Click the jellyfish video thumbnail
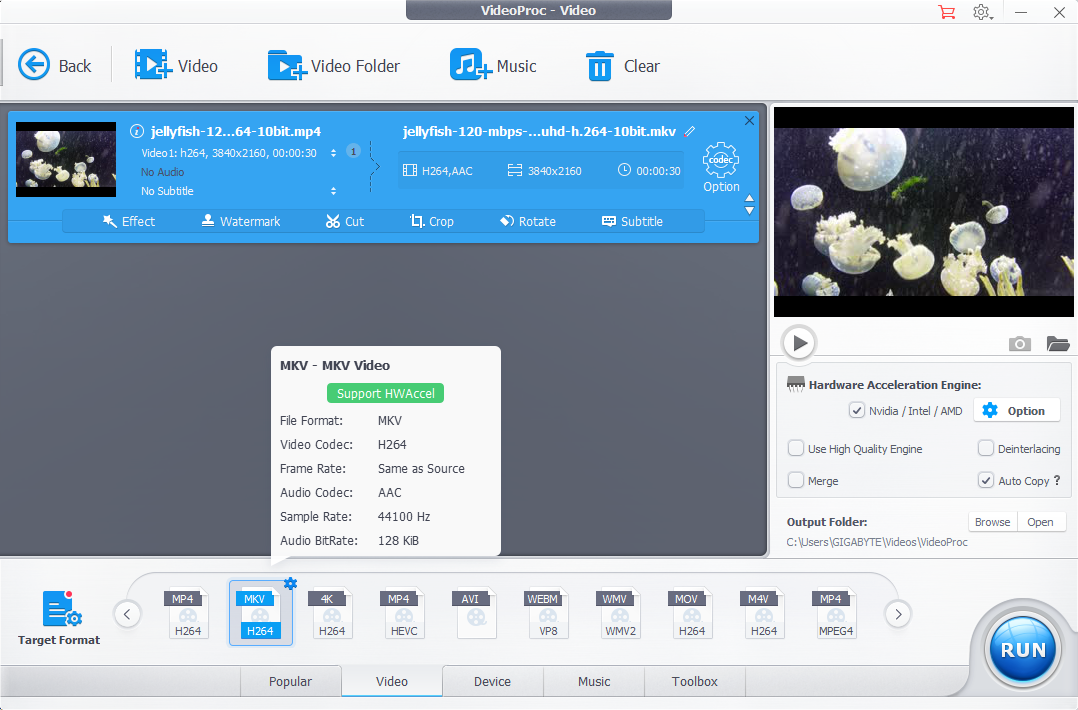This screenshot has height=710, width=1078. pyautogui.click(x=66, y=159)
